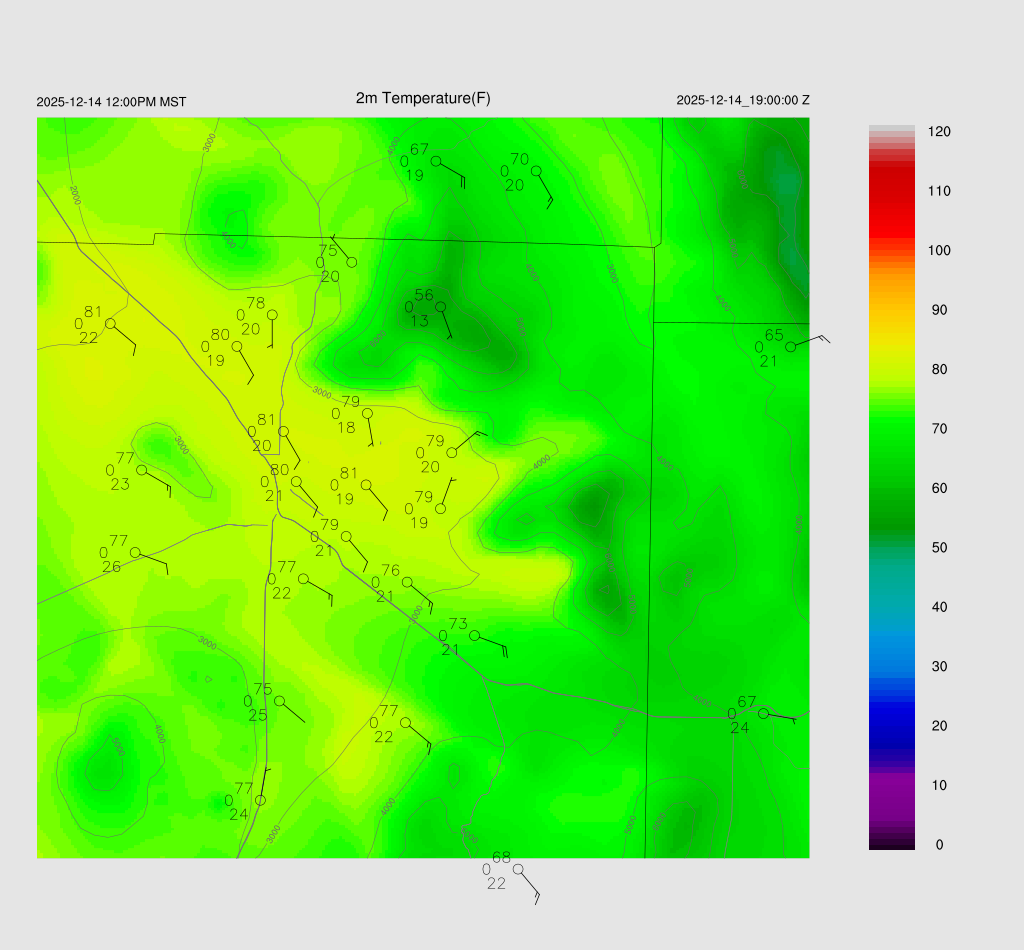Viewport: 1024px width, 950px height.
Task: Click the station circle with 77 over 26
Action: coord(135,553)
